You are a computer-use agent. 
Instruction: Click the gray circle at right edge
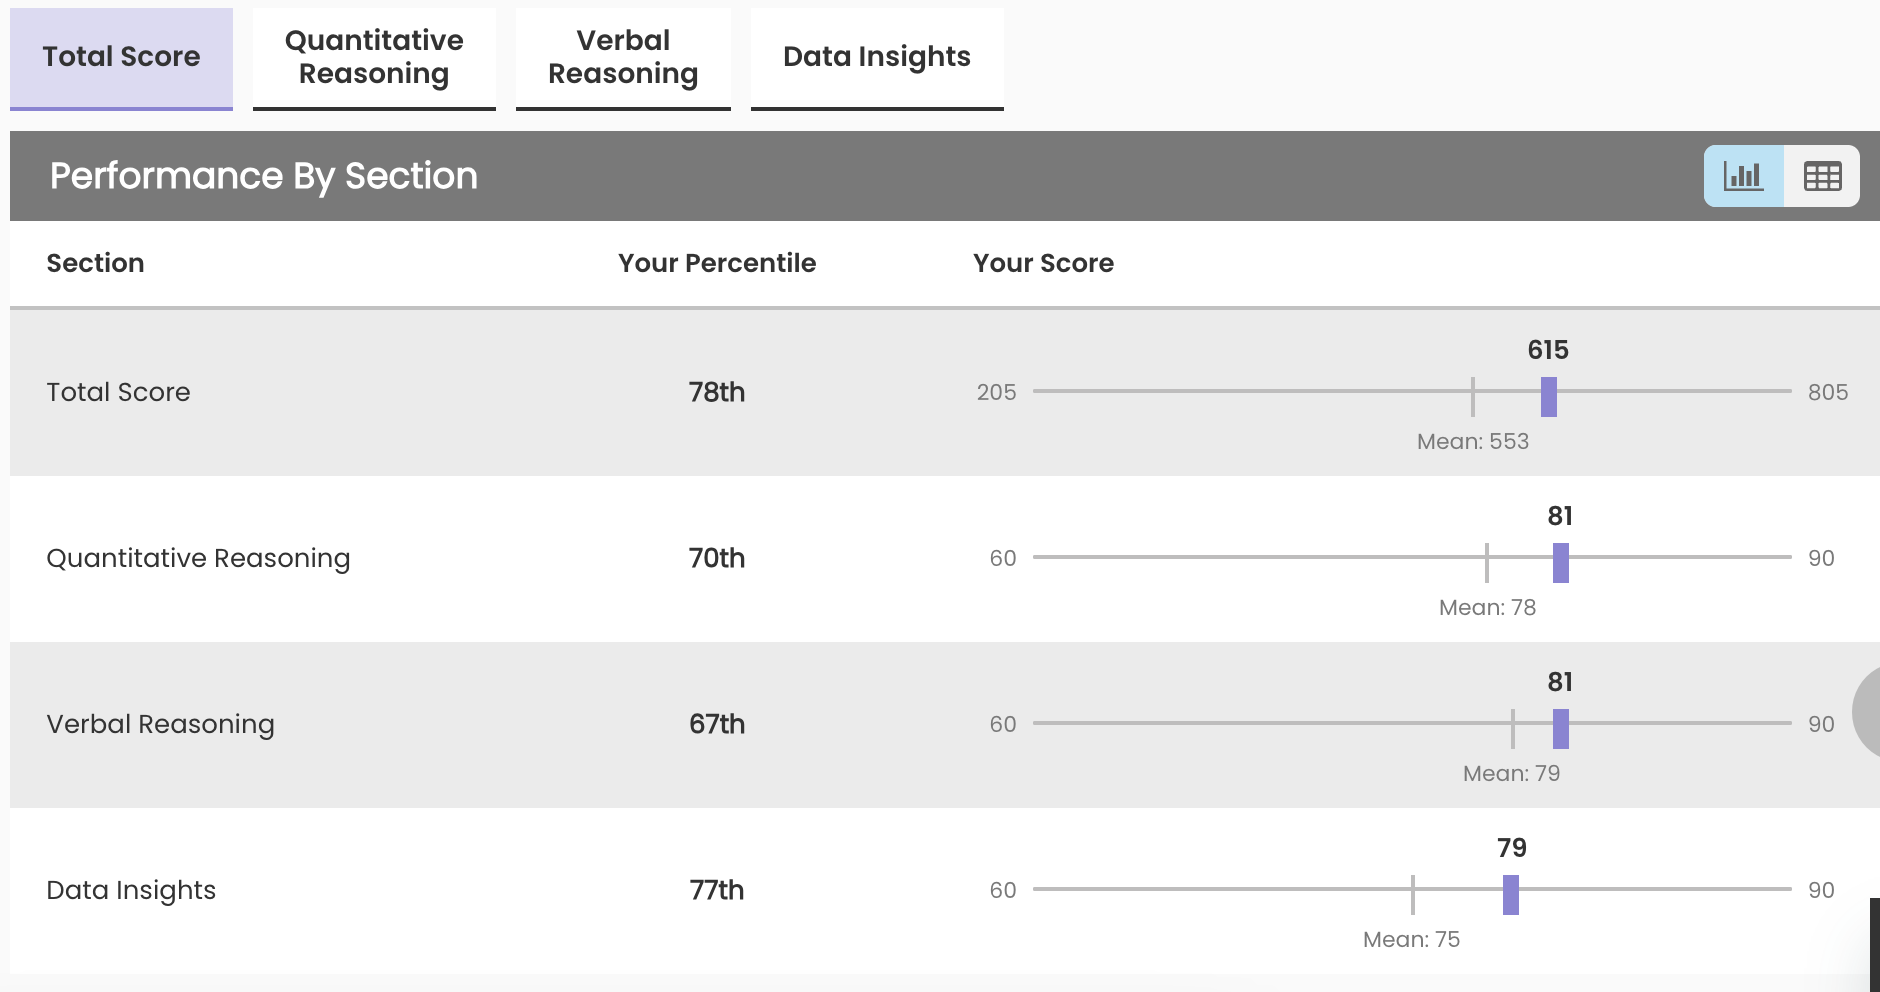tap(1867, 712)
